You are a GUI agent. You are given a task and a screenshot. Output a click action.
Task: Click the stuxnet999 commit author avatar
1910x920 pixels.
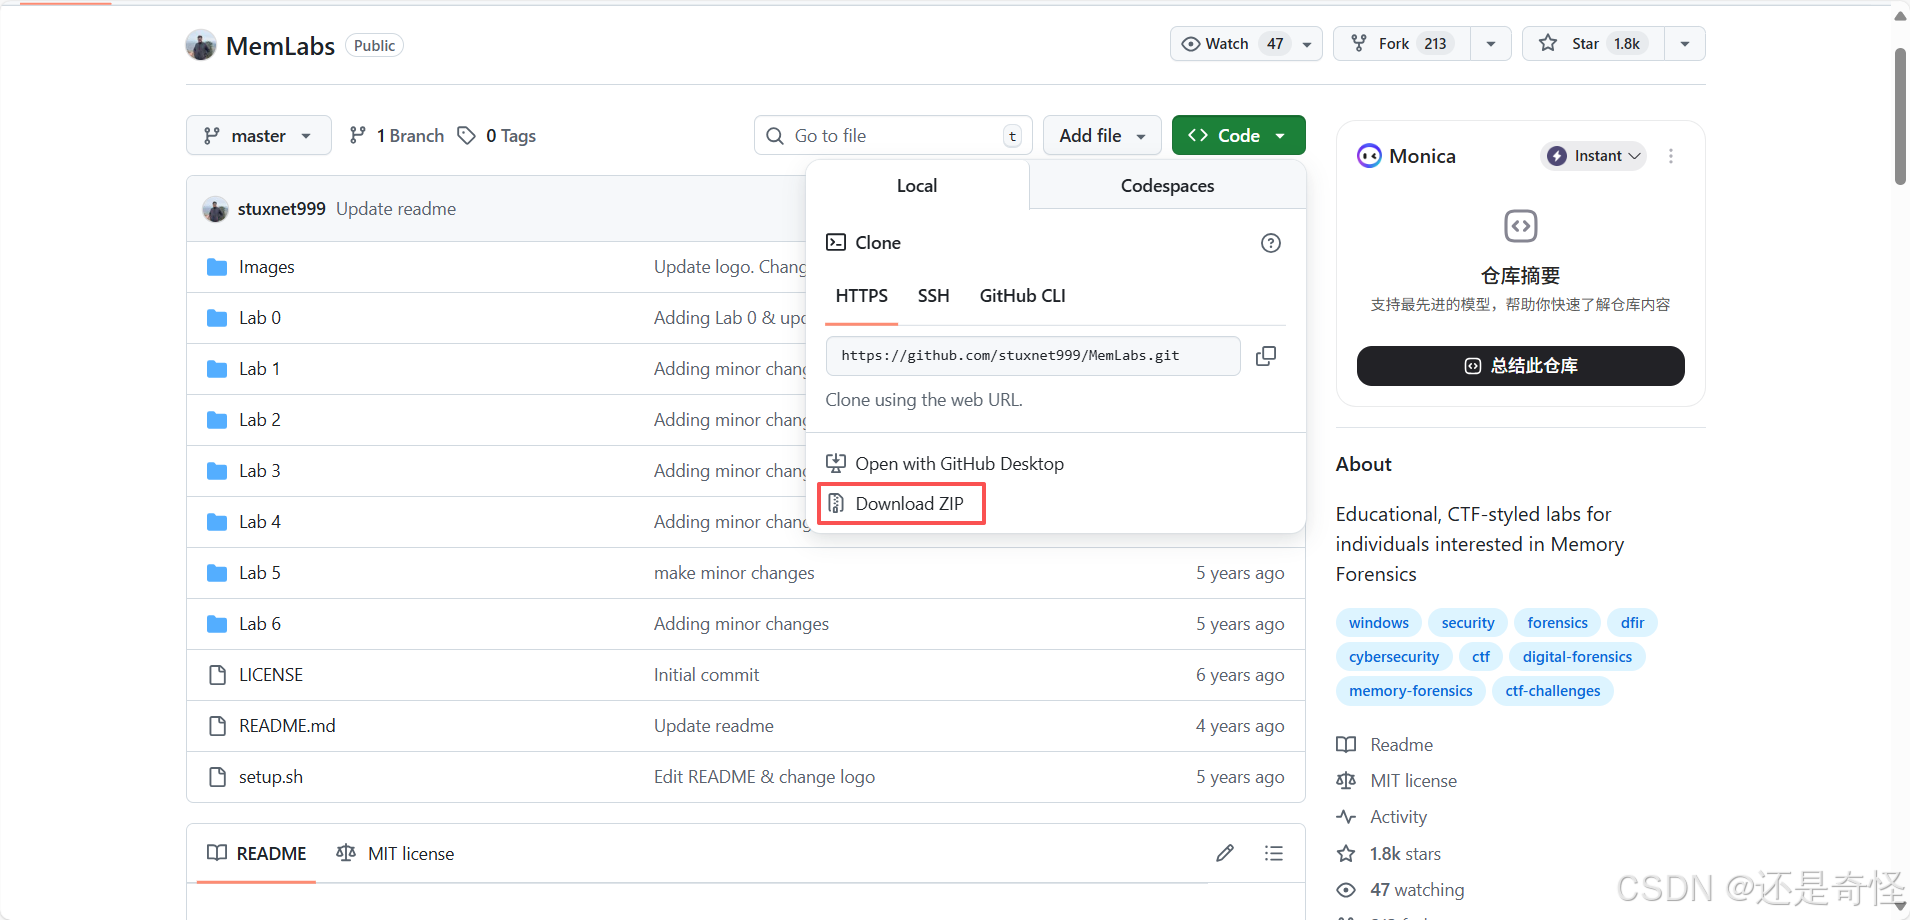215,209
